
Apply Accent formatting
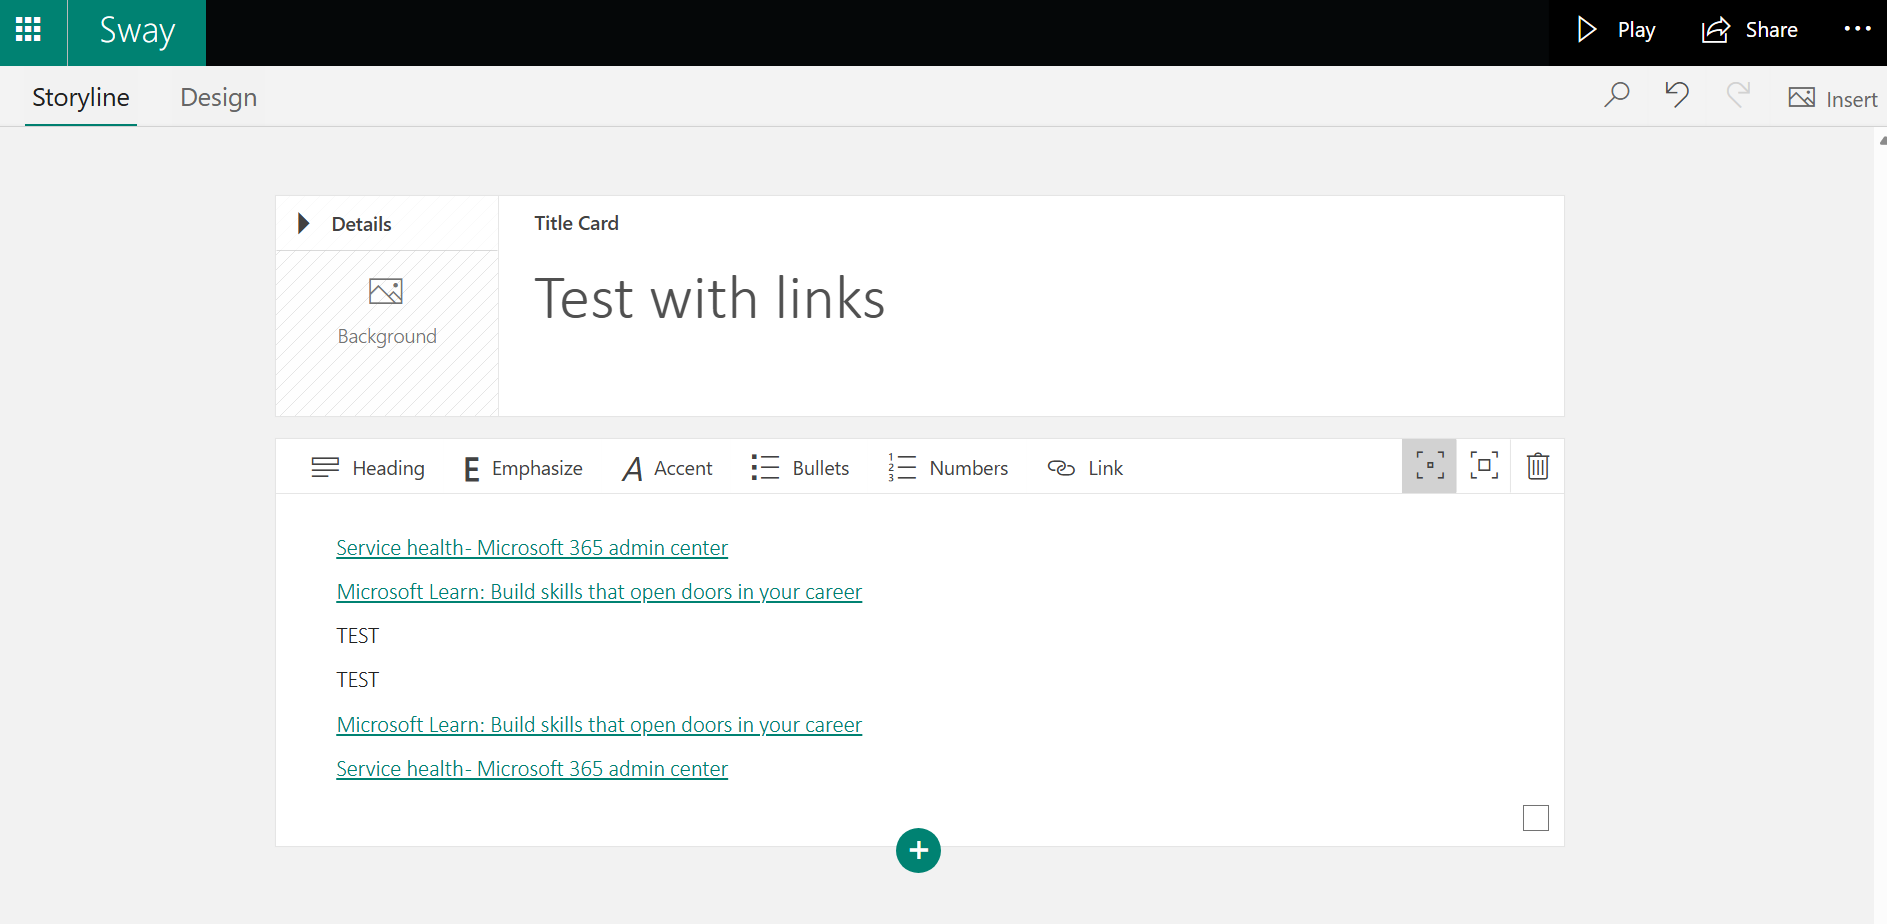pyautogui.click(x=667, y=468)
